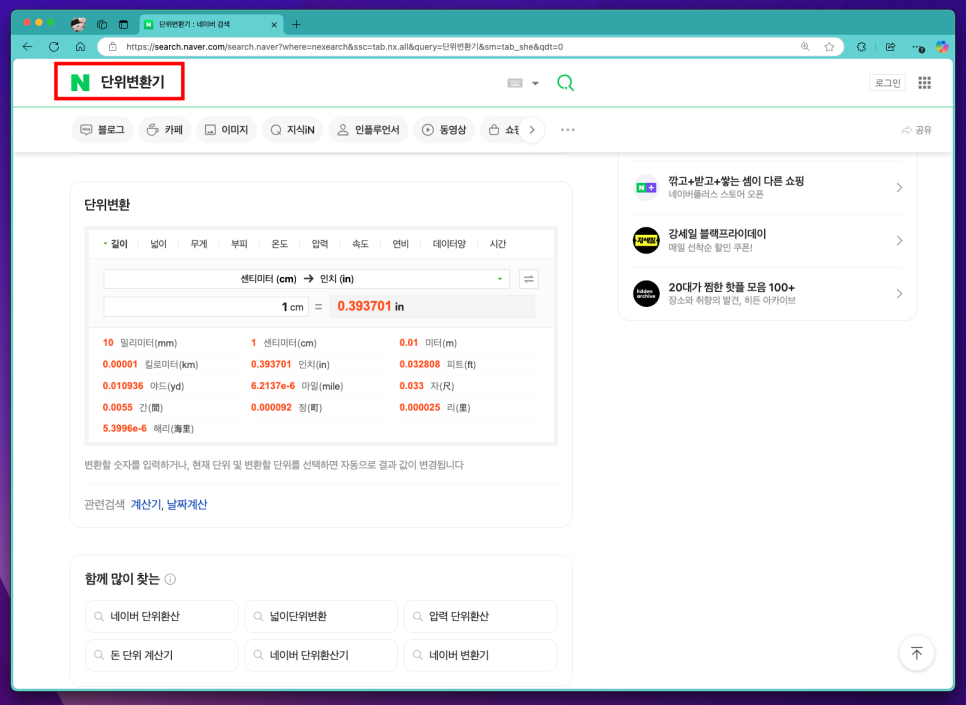Click the green Naver N logo
This screenshot has height=705, width=966.
[x=80, y=82]
